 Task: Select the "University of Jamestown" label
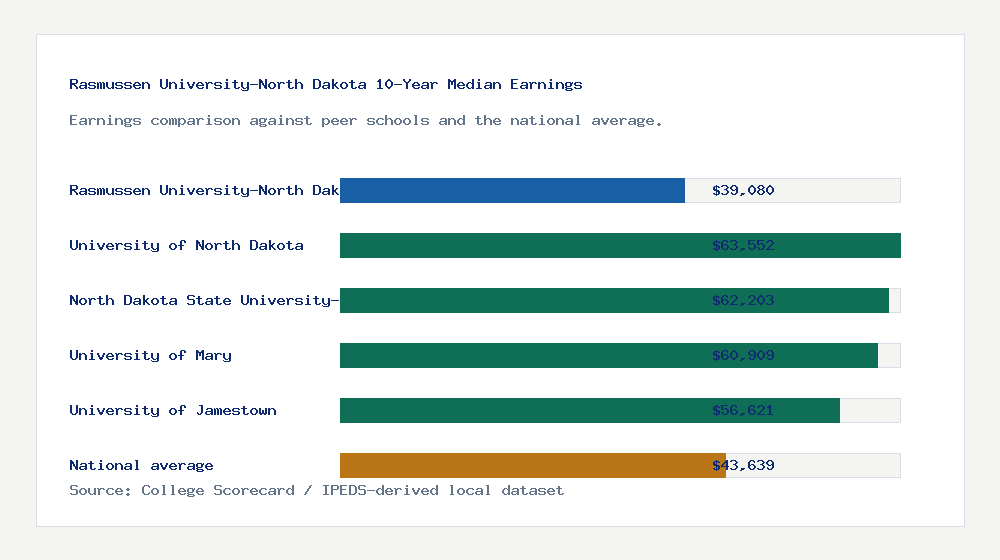[x=173, y=410]
